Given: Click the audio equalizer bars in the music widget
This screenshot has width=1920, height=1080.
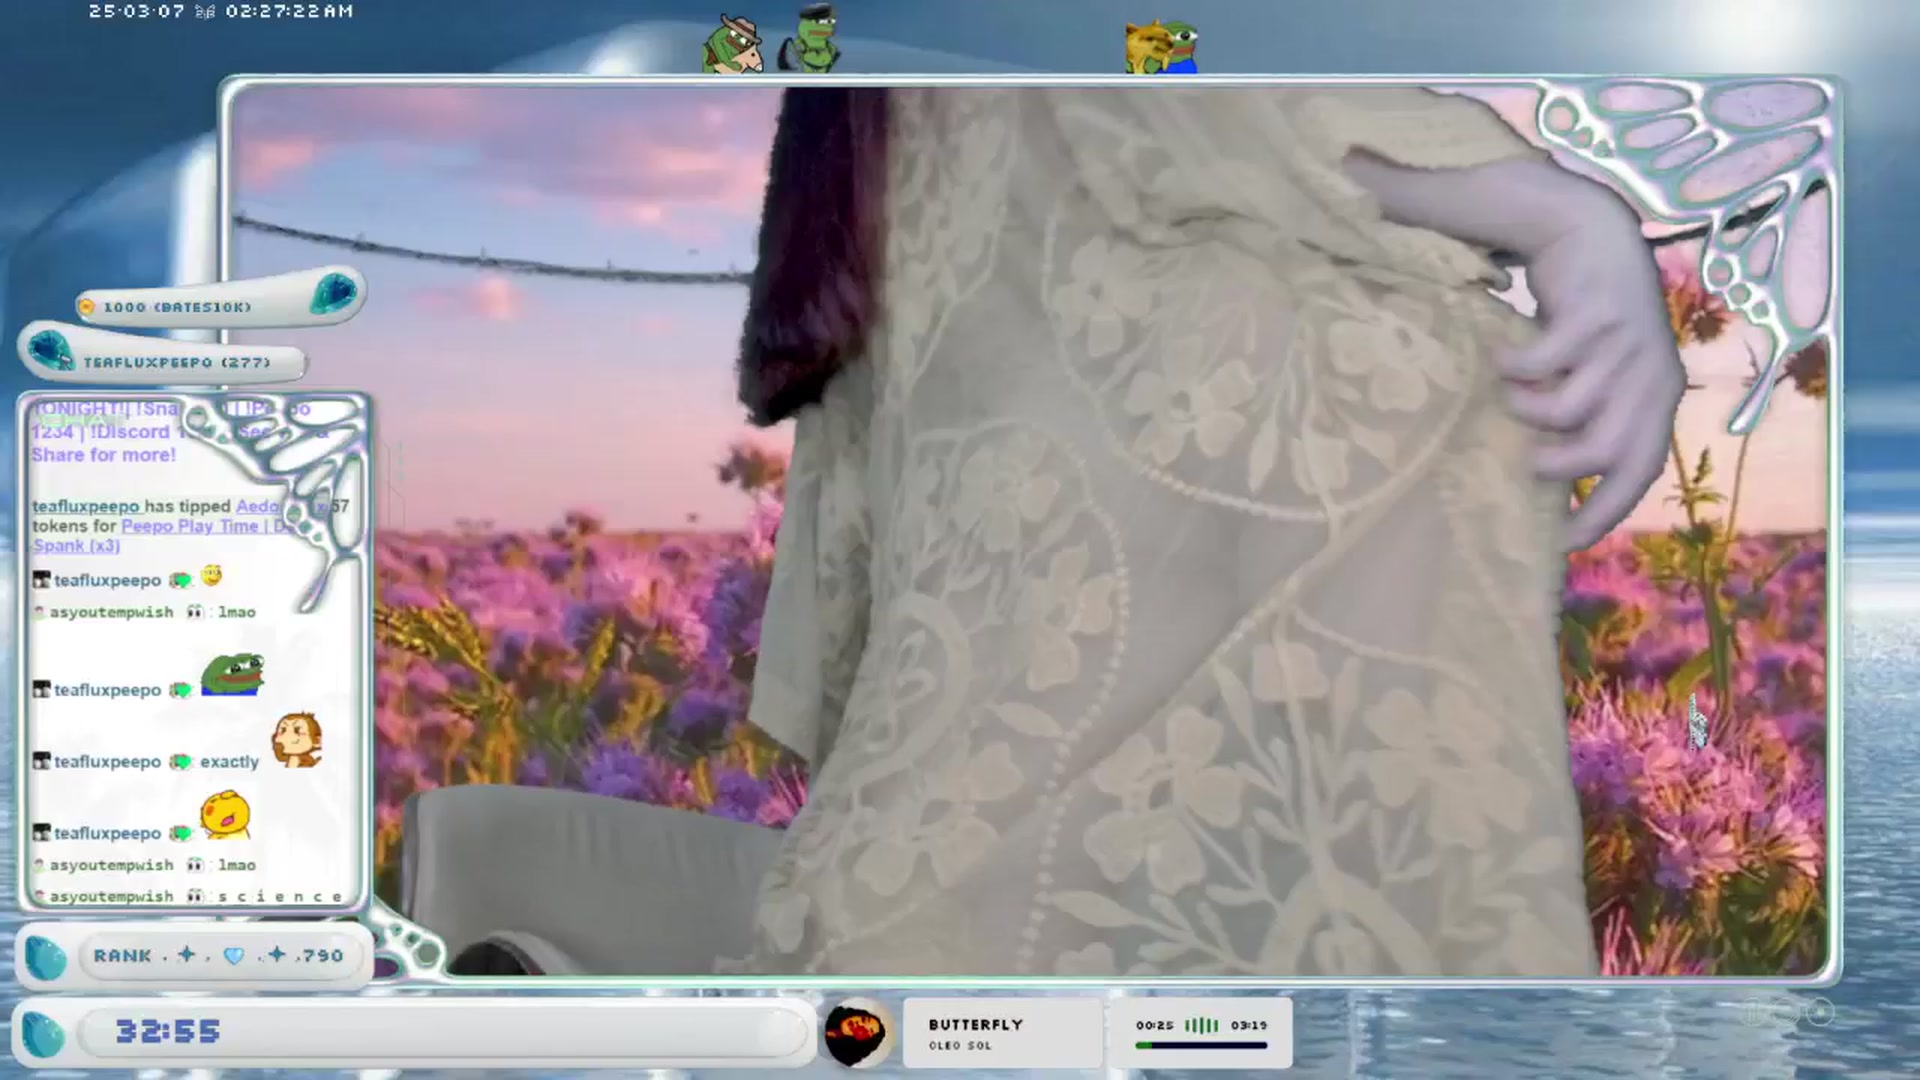Looking at the screenshot, I should tap(1202, 1025).
